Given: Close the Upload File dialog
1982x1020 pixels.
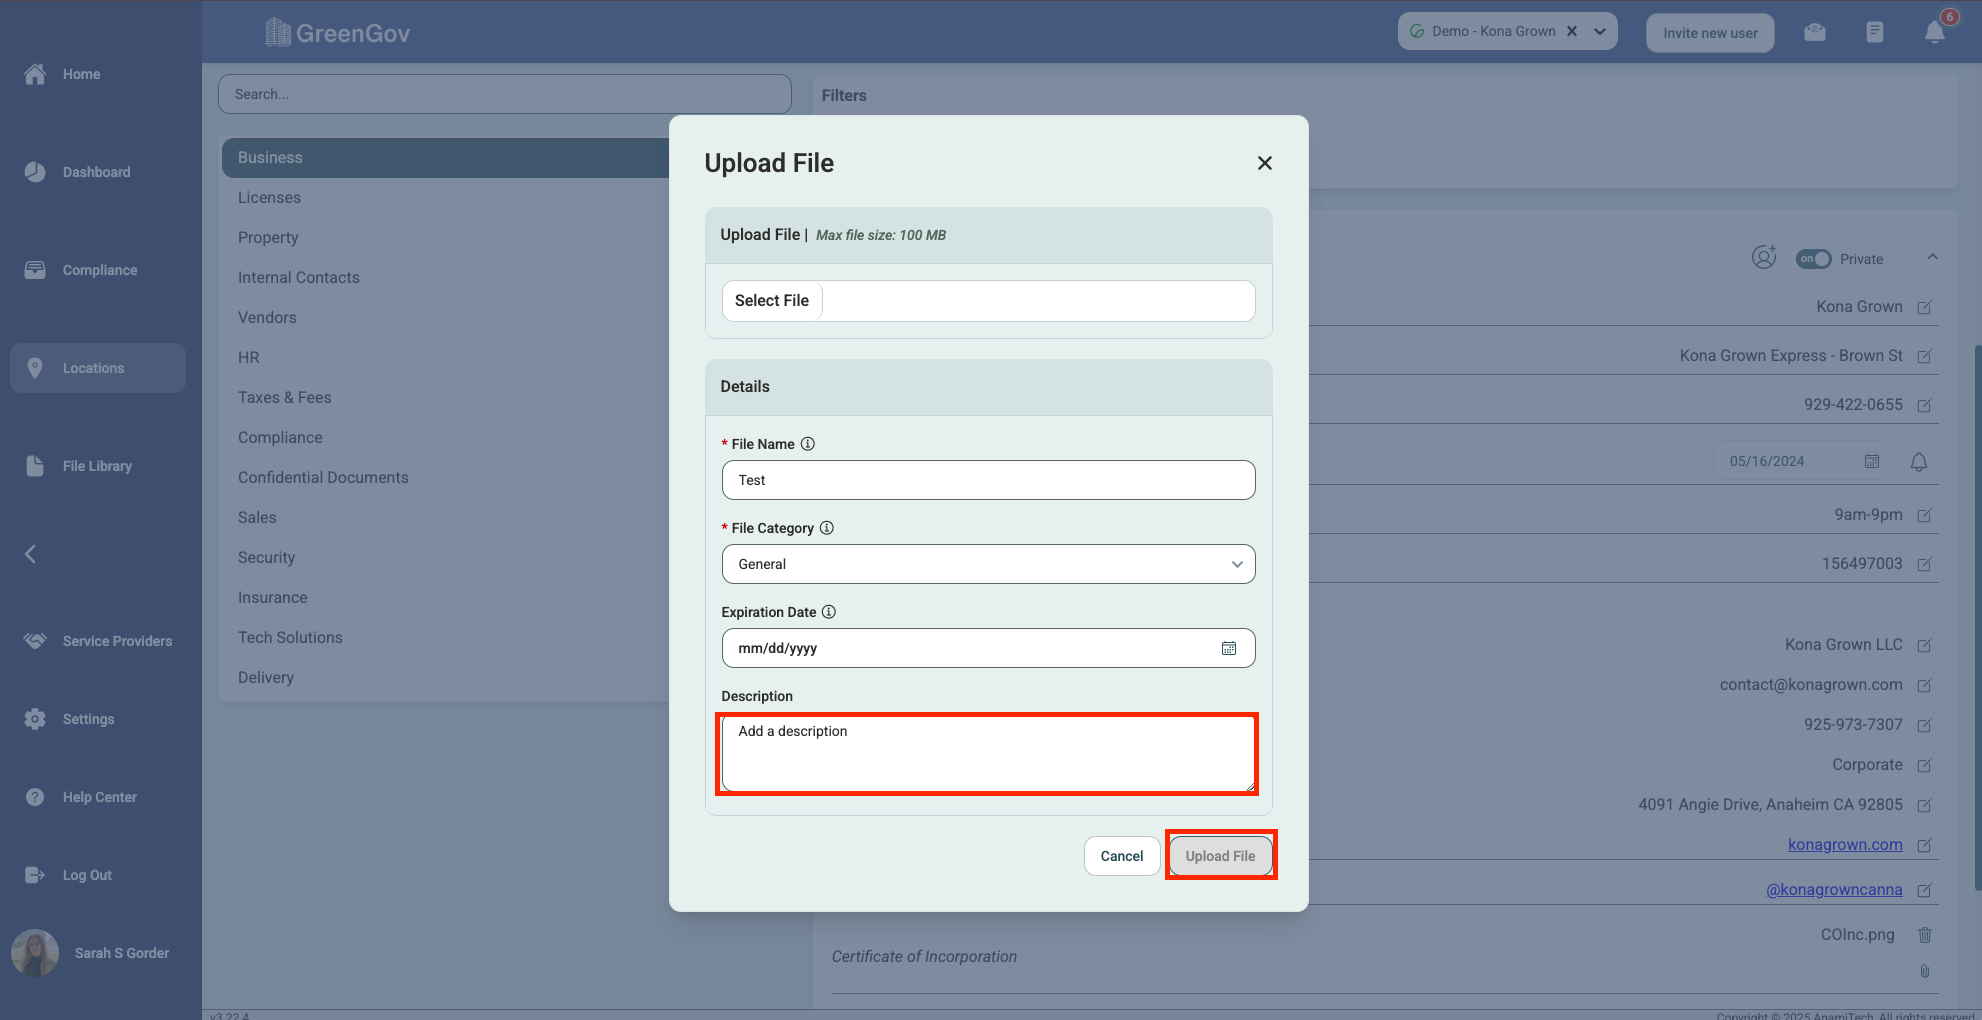Looking at the screenshot, I should 1264,163.
